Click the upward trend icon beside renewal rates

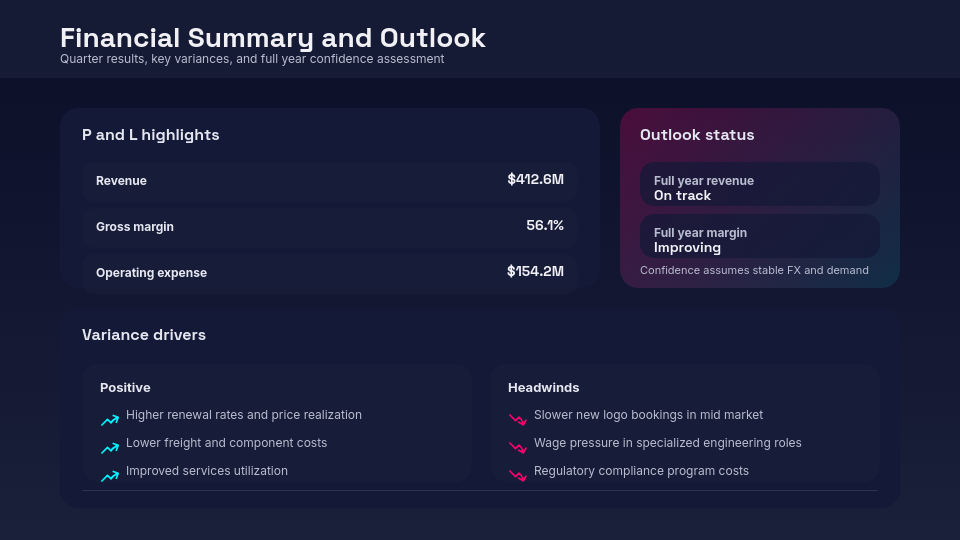click(110, 421)
